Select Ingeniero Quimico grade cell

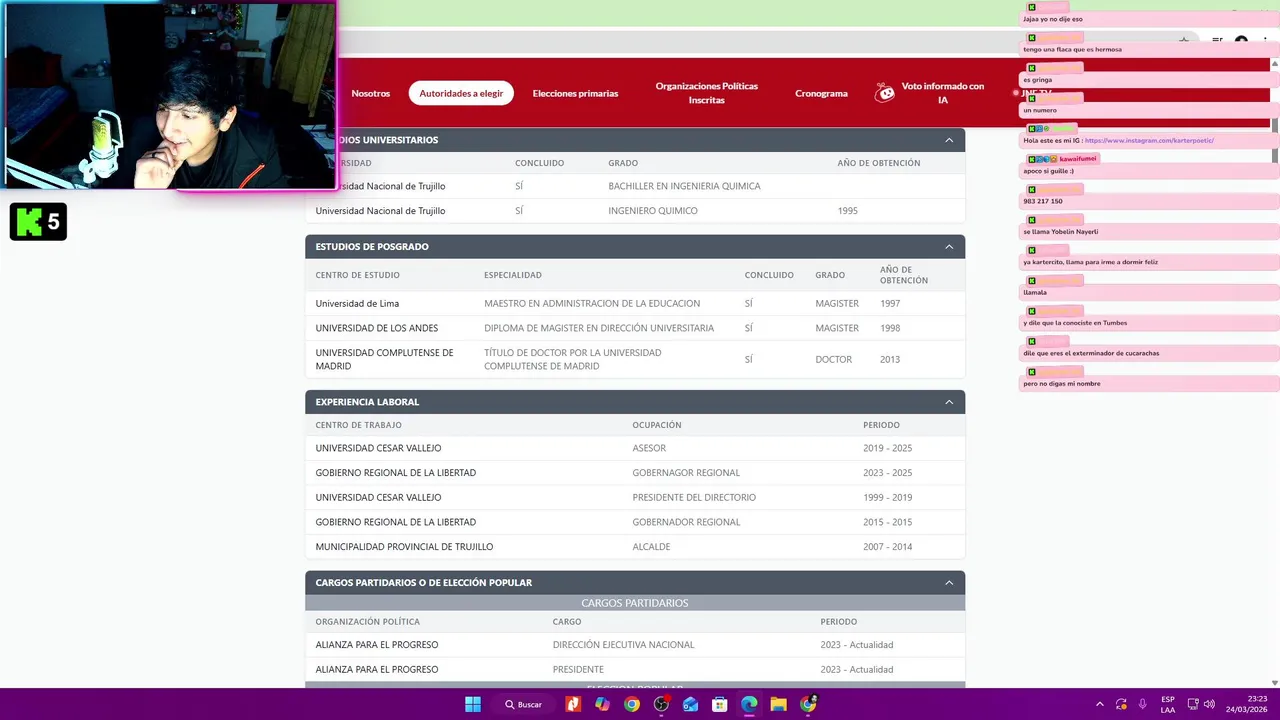(653, 211)
